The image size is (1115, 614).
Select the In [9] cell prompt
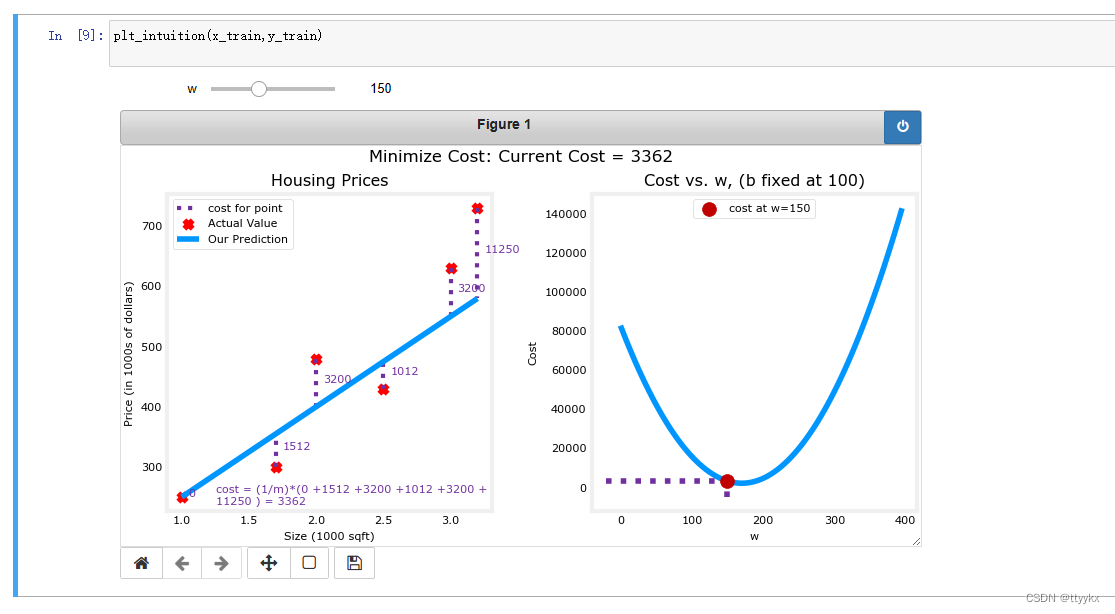tap(76, 36)
